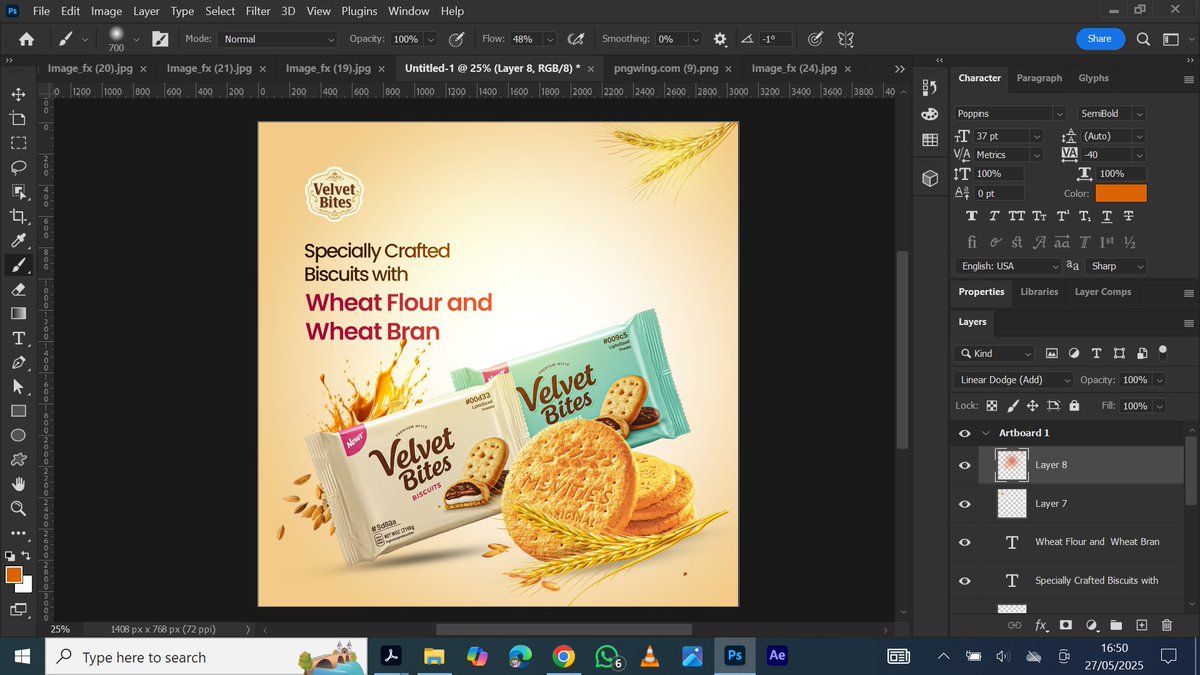Hide Layer 8 visibility eye
The width and height of the screenshot is (1200, 675).
pos(965,465)
